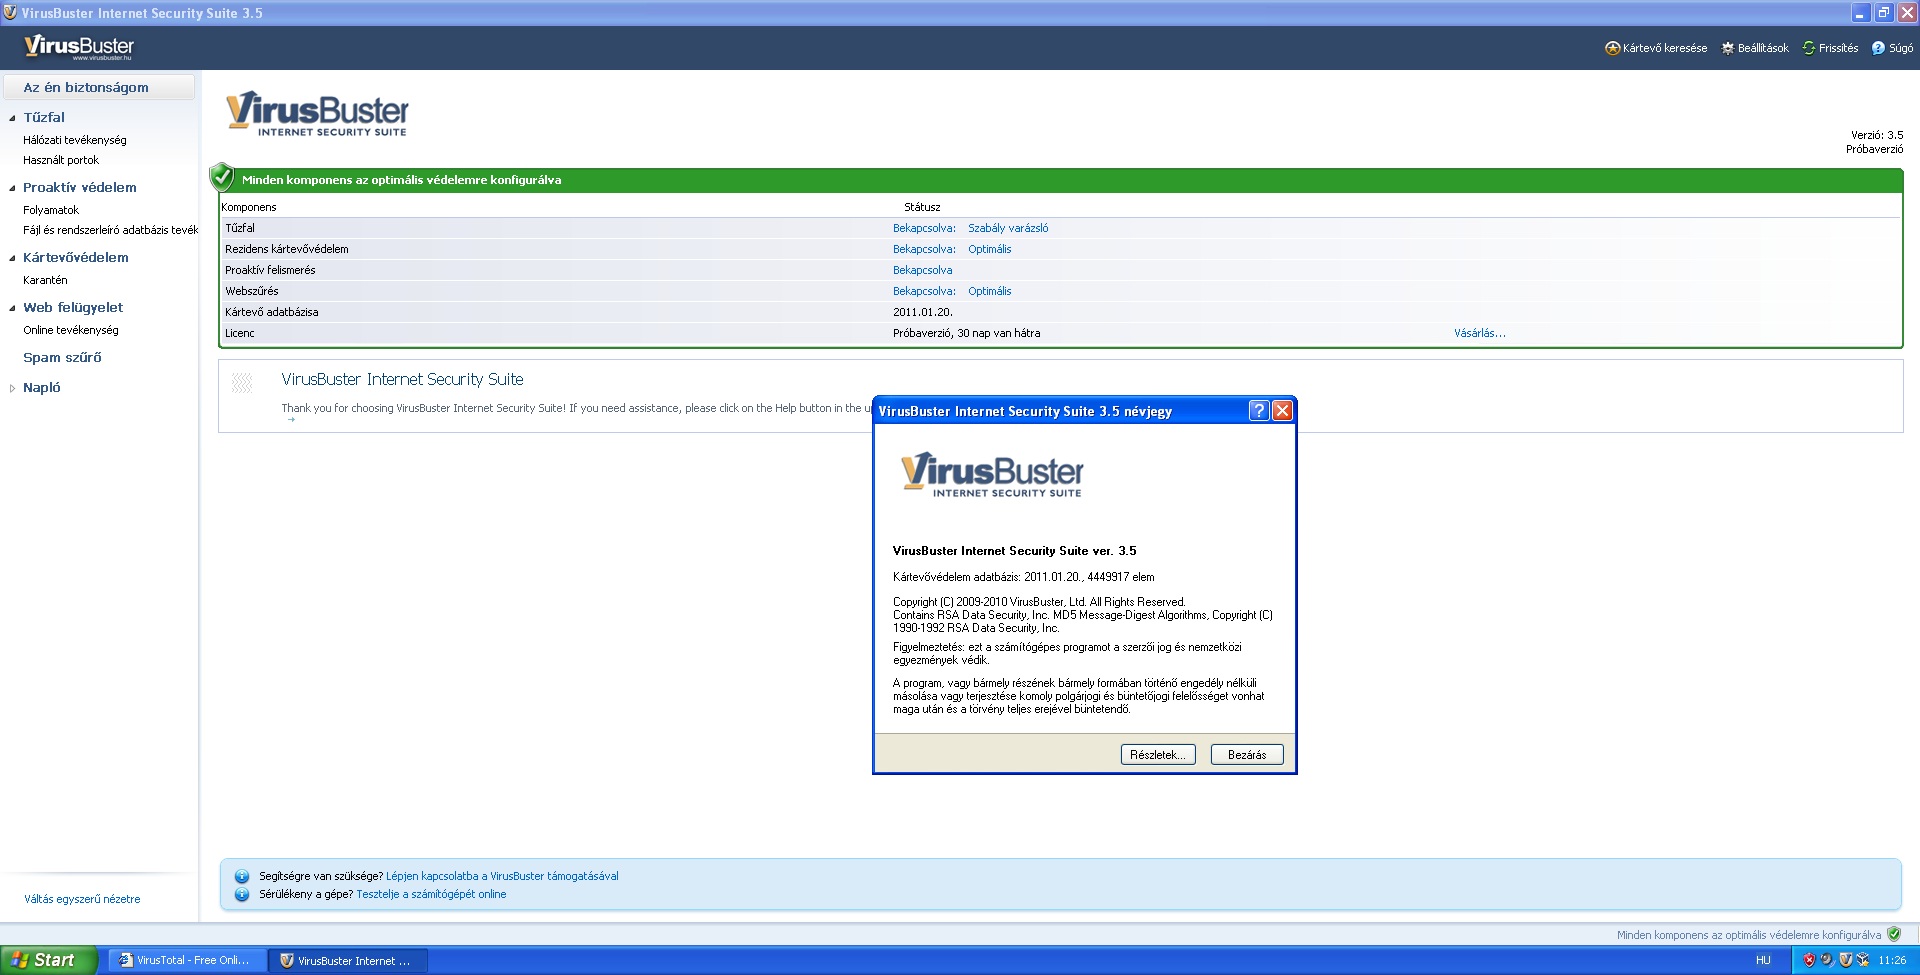Click the grey speaker tray icon

(x=1827, y=960)
